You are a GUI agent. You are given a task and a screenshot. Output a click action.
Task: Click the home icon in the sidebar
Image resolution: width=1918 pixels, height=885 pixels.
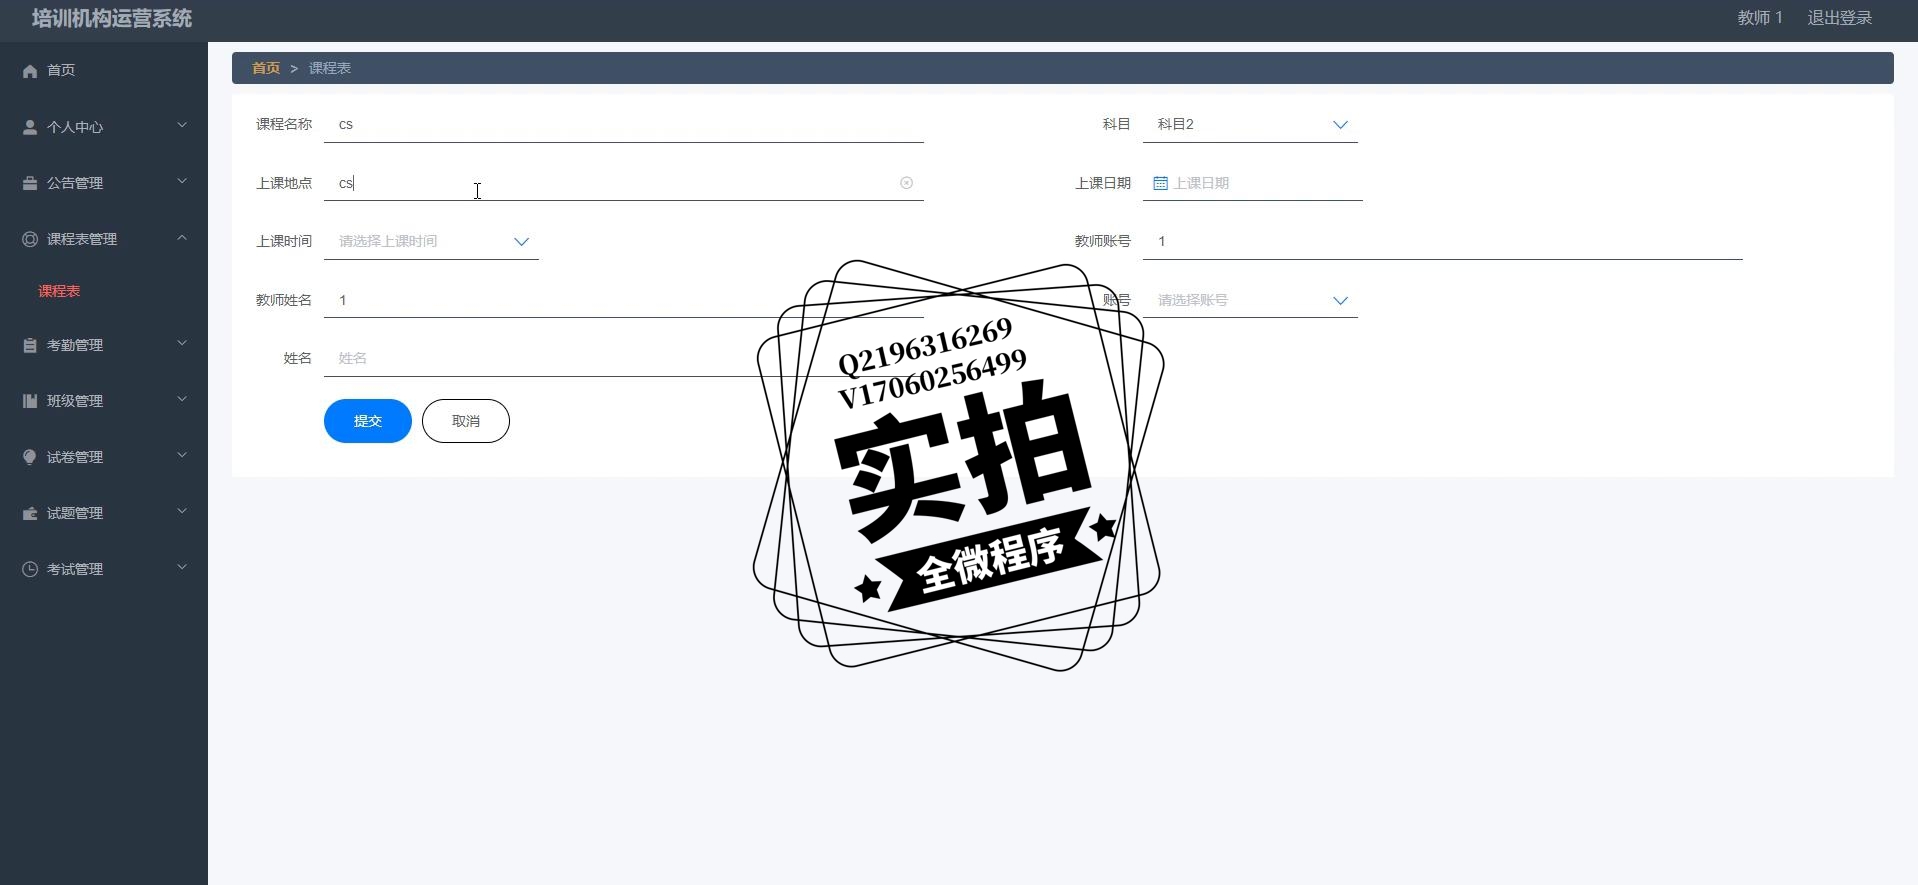pos(30,71)
